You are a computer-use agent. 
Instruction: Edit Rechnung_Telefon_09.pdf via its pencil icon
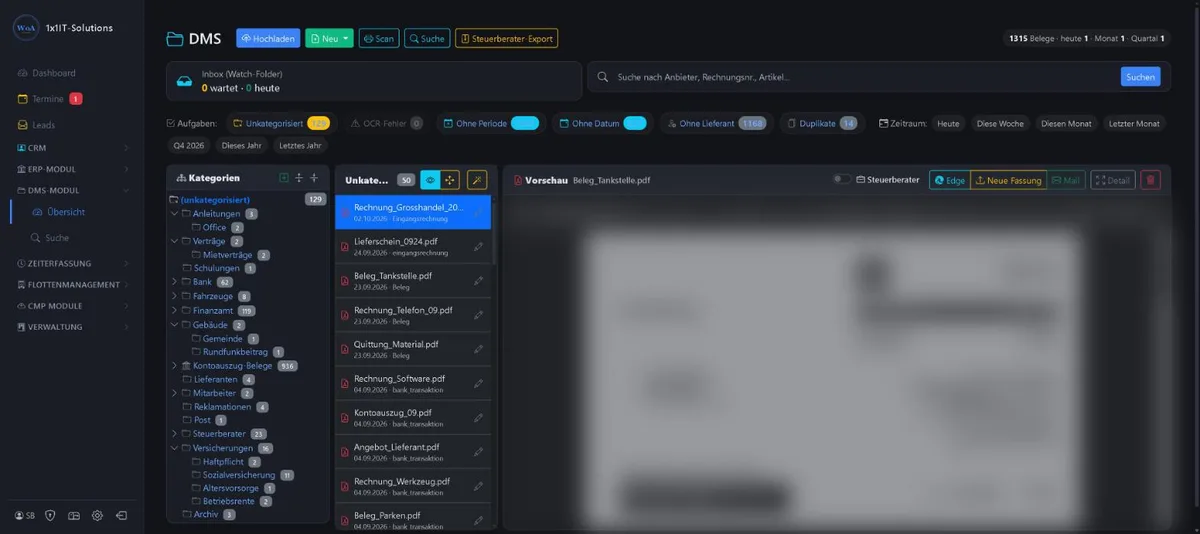tap(478, 315)
